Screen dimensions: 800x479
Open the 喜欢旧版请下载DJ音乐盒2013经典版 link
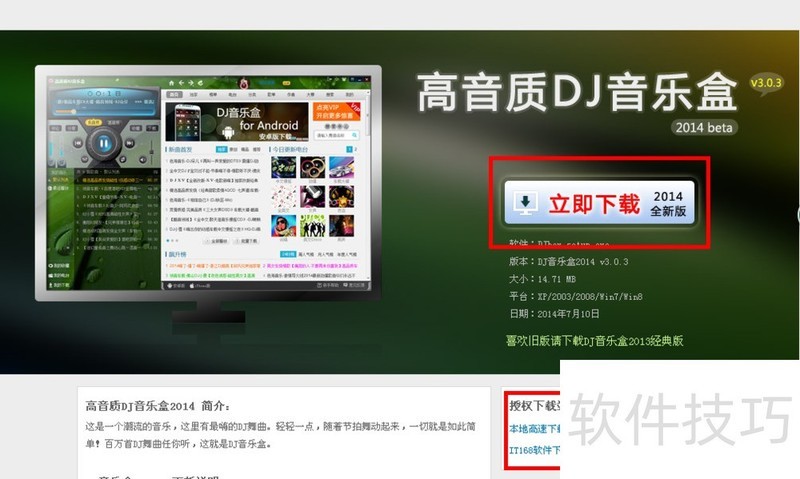(x=594, y=340)
